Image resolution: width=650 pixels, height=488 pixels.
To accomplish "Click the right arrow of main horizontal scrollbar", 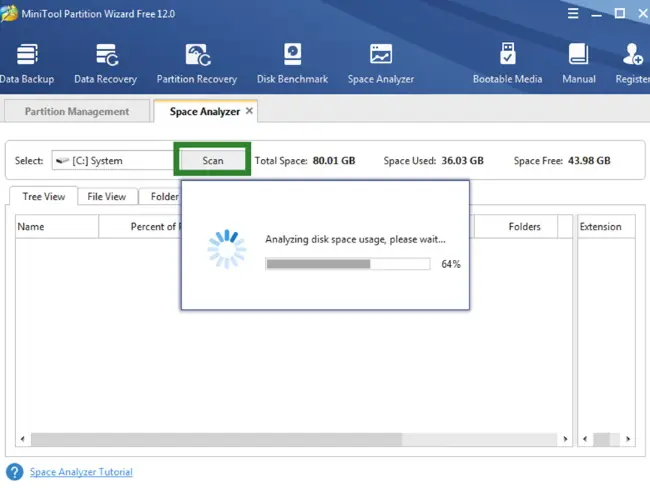I will click(x=565, y=439).
